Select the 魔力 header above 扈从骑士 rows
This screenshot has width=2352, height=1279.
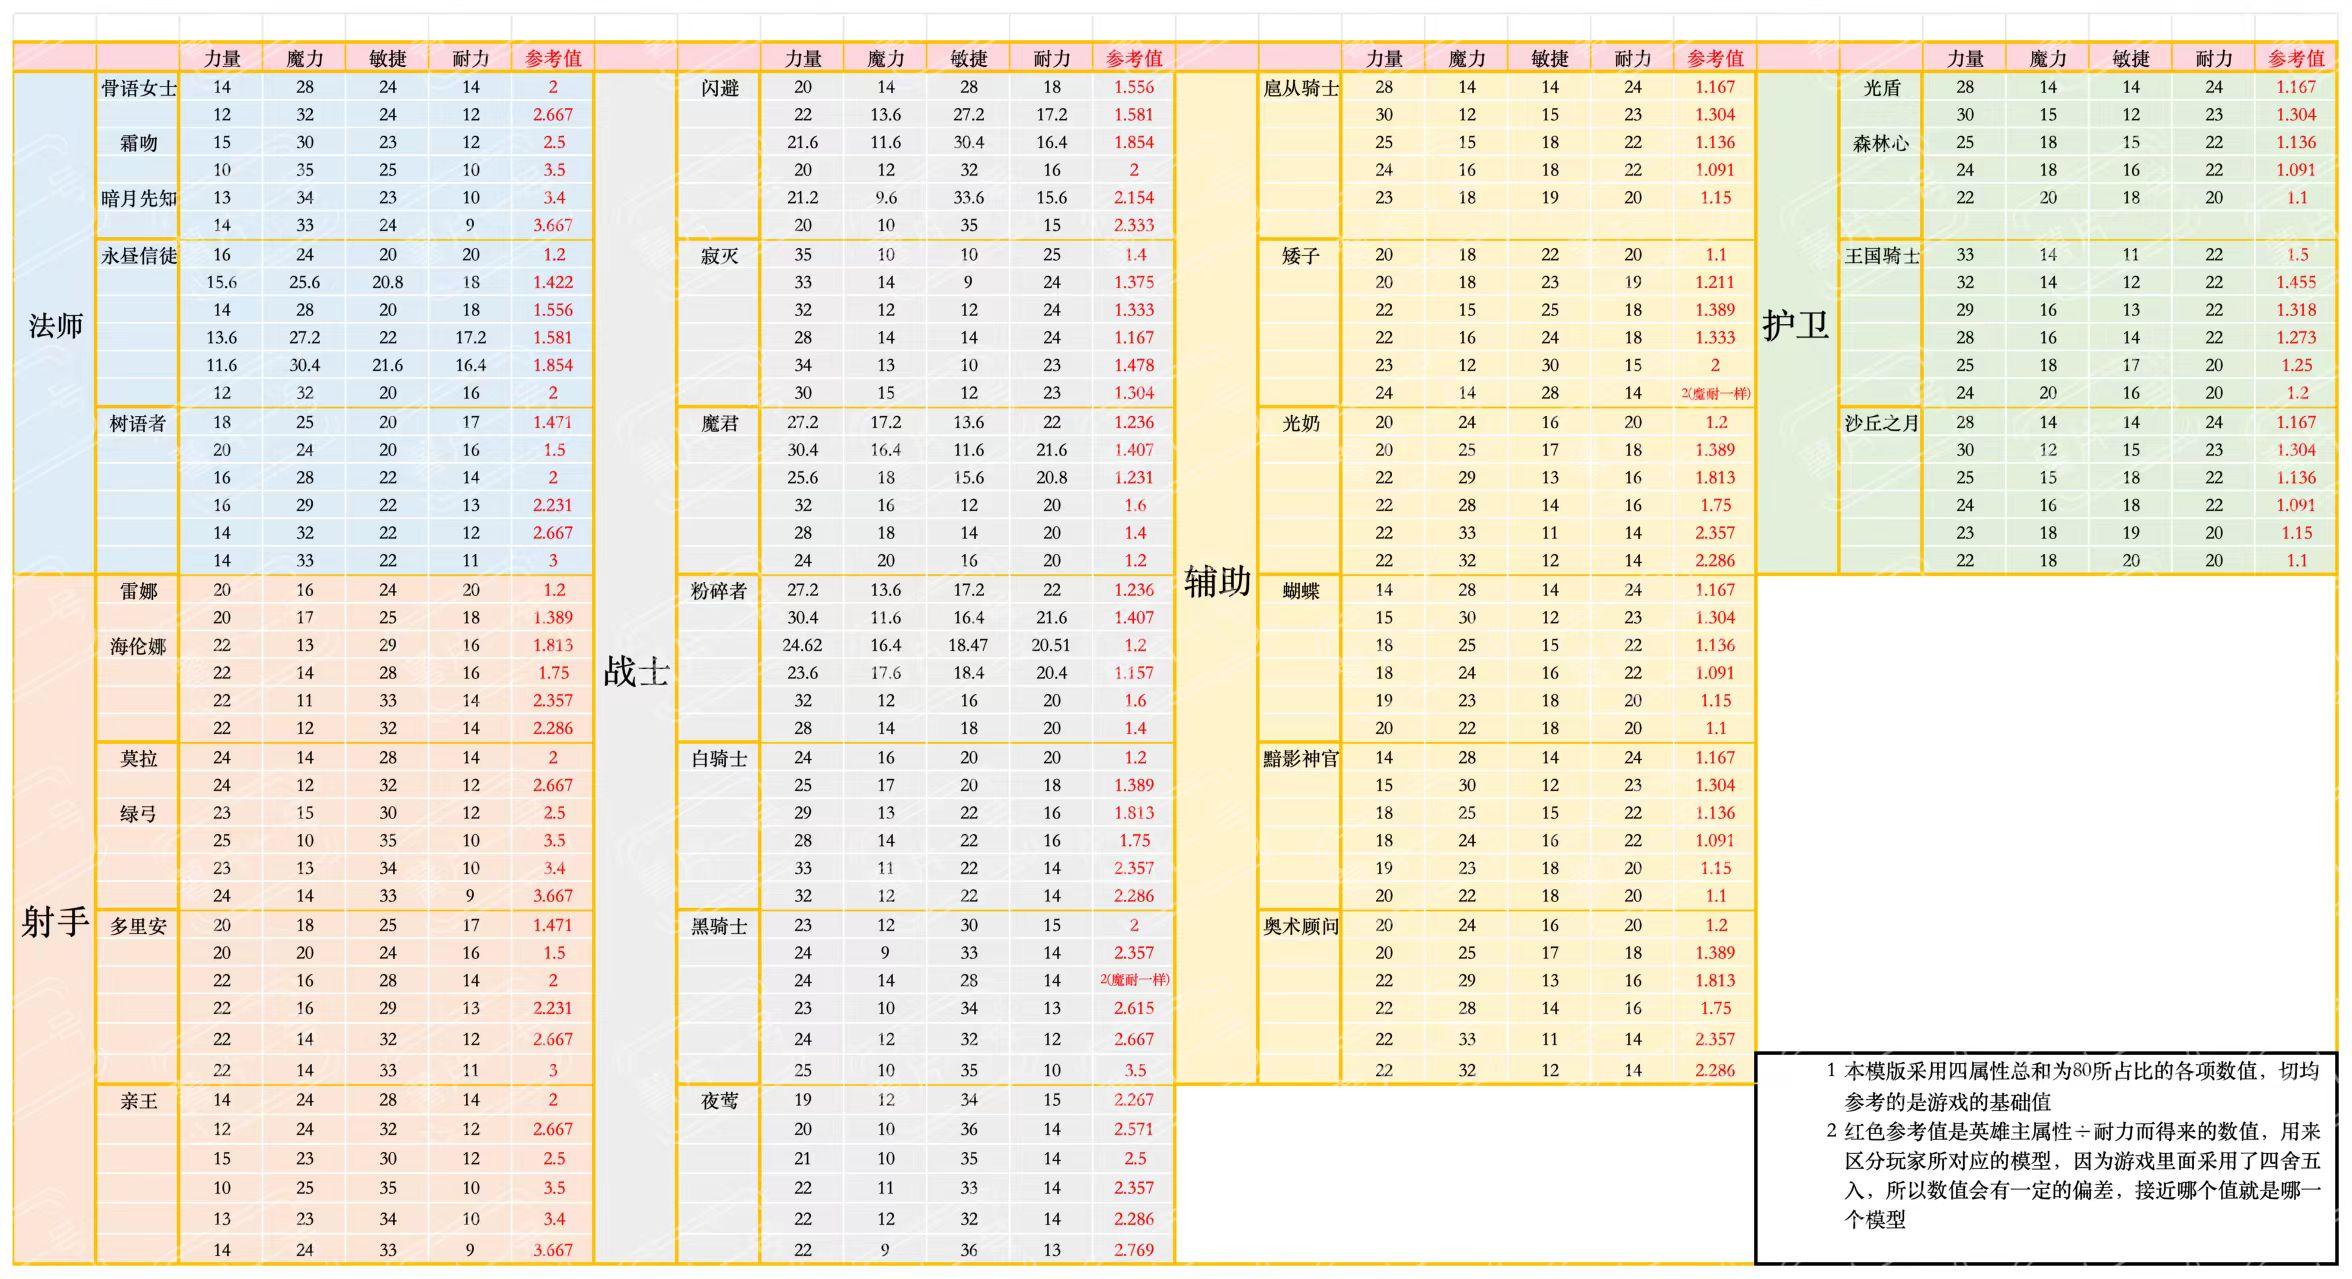[x=1466, y=58]
